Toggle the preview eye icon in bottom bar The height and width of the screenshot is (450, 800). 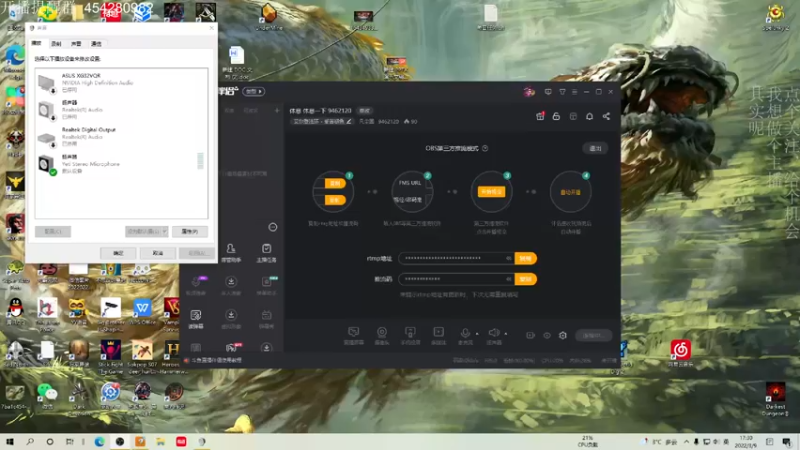tap(546, 335)
